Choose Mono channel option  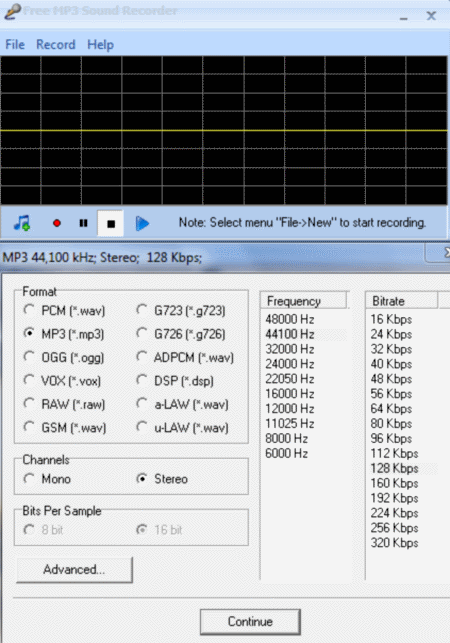47,479
